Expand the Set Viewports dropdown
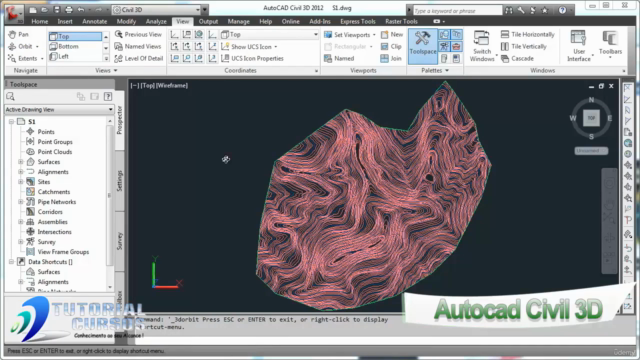The width and height of the screenshot is (640, 360). click(374, 35)
